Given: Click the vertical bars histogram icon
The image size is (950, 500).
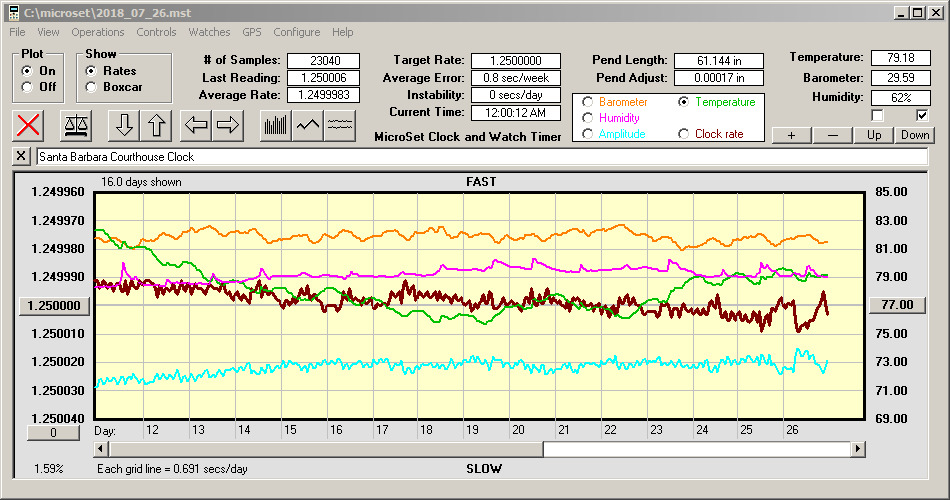Looking at the screenshot, I should pos(276,125).
